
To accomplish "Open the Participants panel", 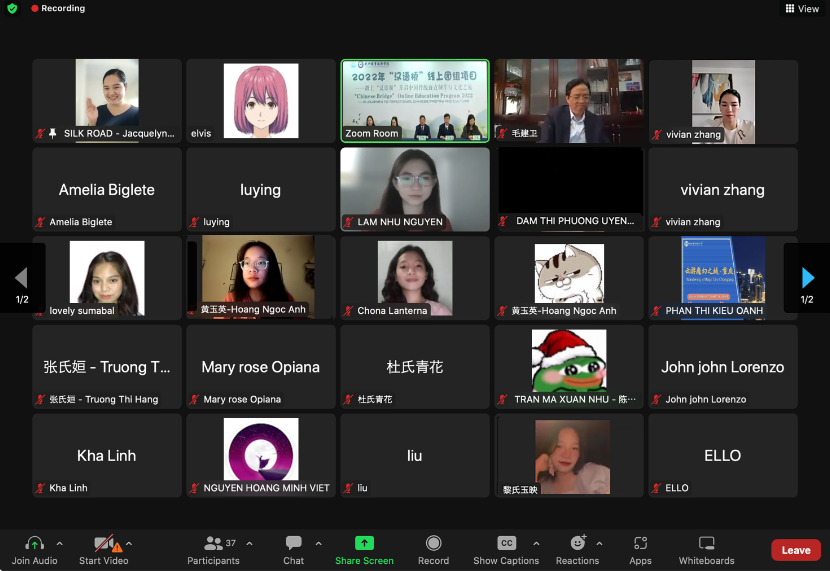I will click(214, 544).
